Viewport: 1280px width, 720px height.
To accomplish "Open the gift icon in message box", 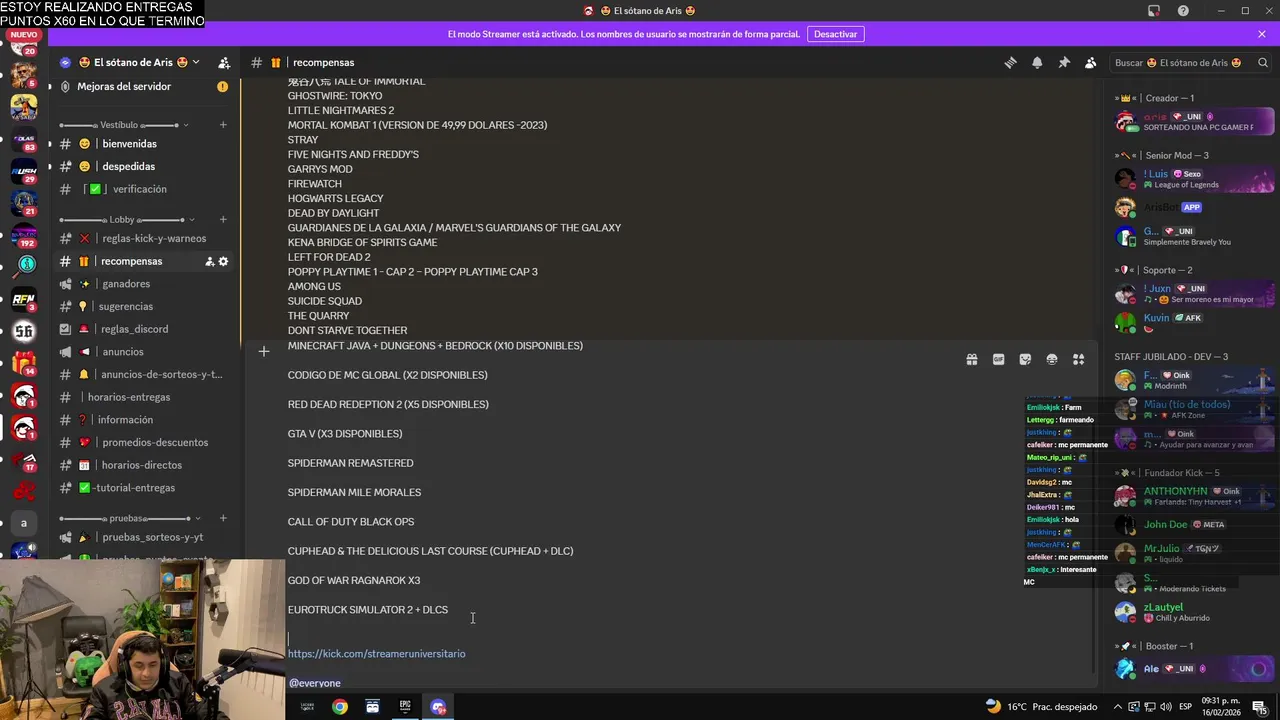I will click(x=971, y=360).
